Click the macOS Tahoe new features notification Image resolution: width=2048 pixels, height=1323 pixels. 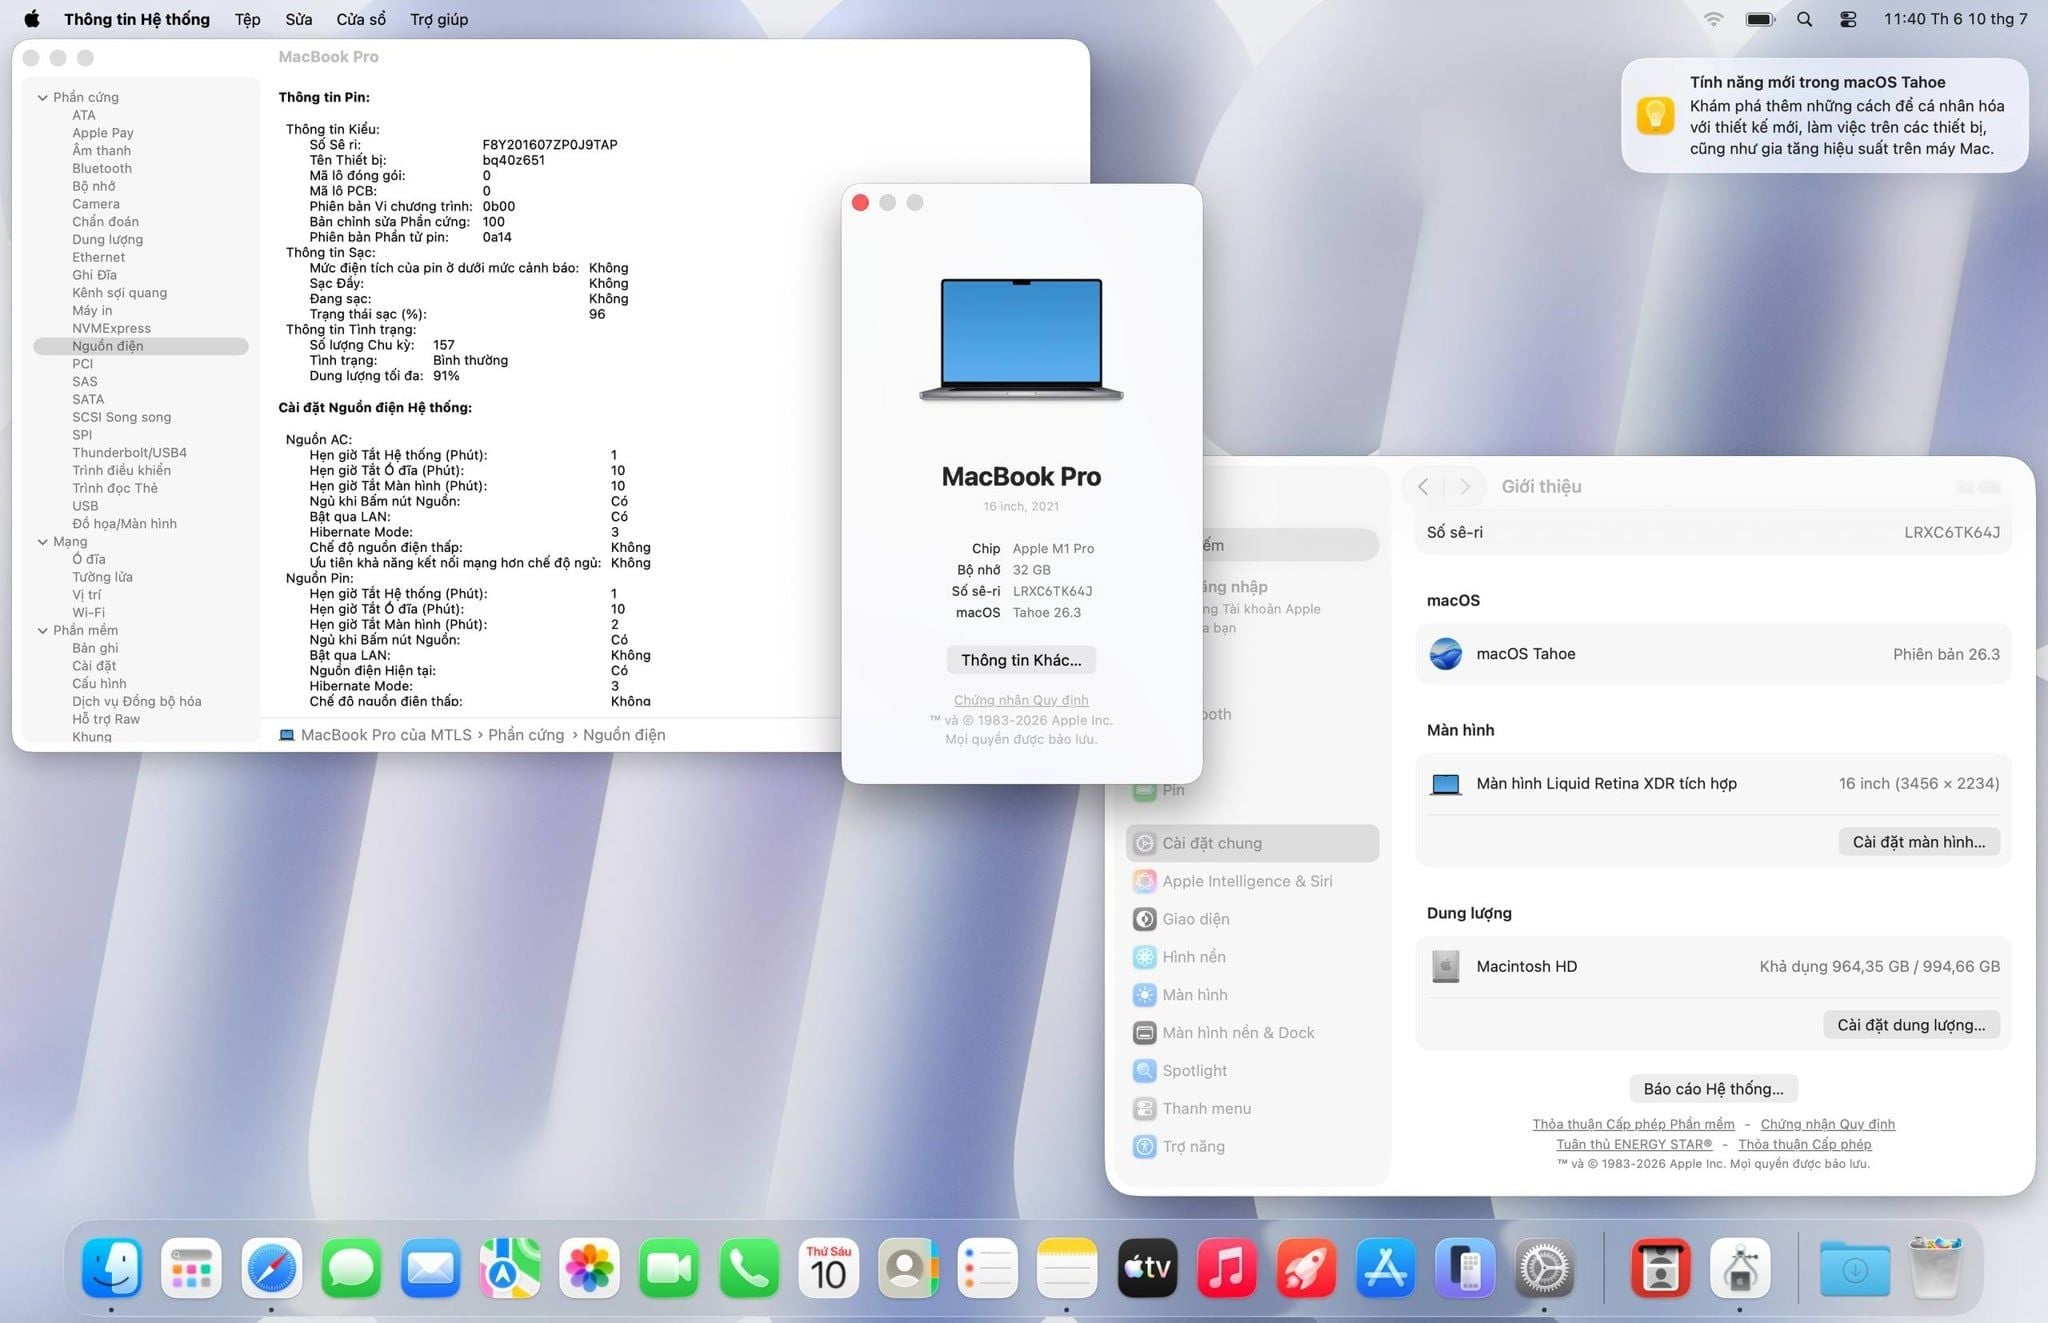(x=1825, y=115)
